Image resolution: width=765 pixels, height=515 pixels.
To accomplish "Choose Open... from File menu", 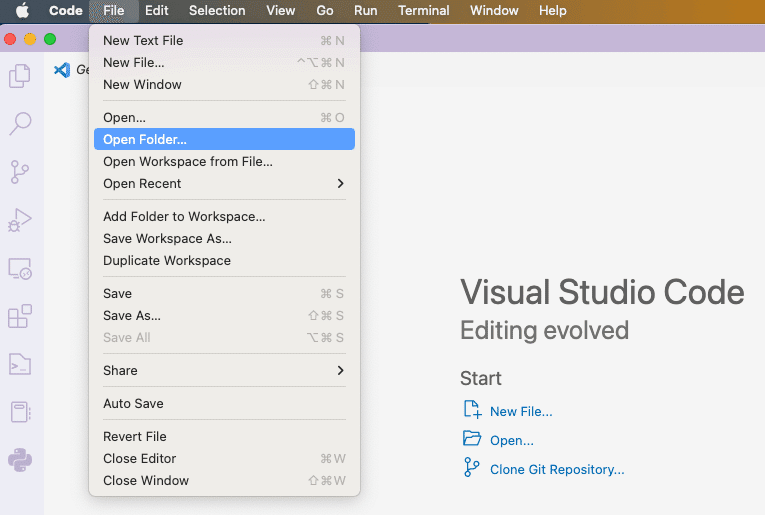I will tap(224, 118).
